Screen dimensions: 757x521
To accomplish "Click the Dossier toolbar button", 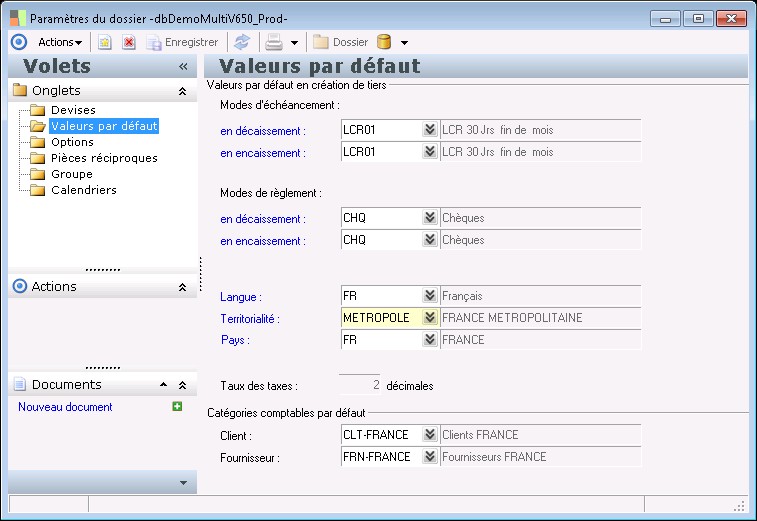I will pyautogui.click(x=340, y=42).
